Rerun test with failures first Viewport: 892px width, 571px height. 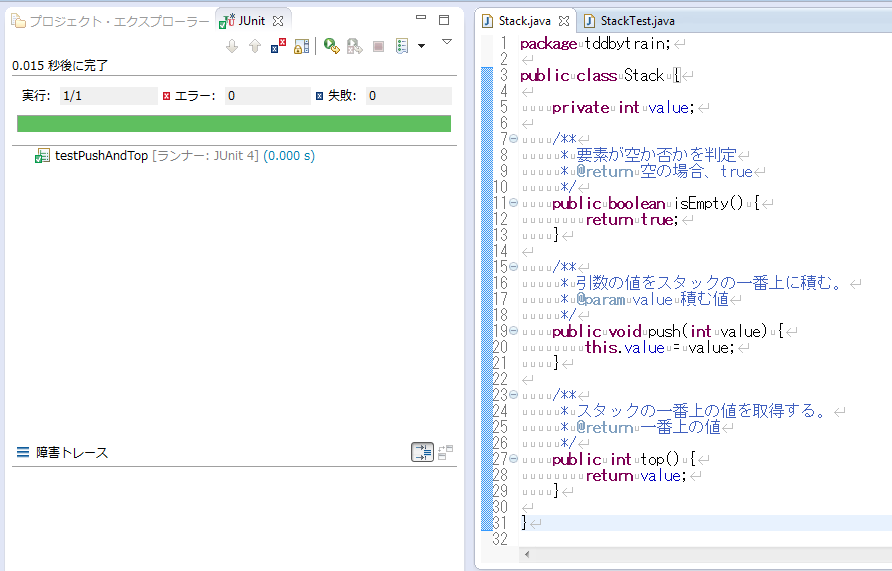point(355,46)
